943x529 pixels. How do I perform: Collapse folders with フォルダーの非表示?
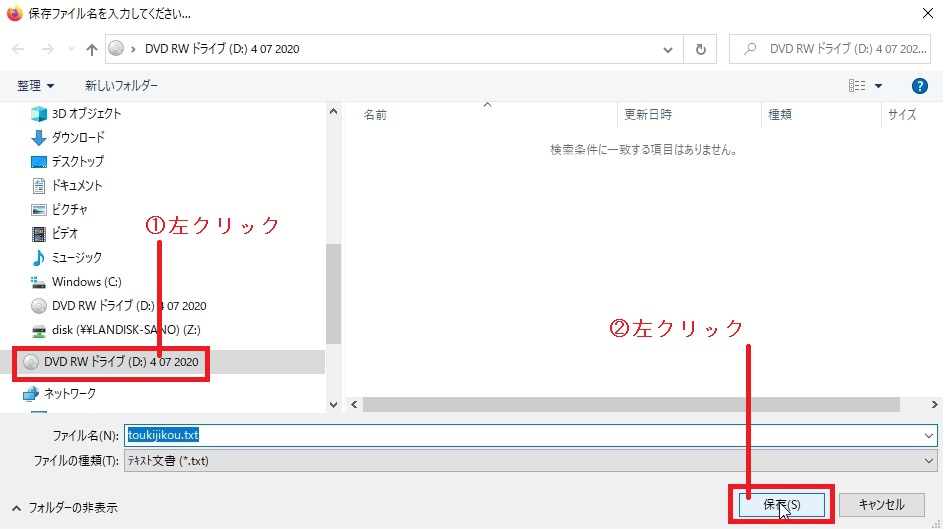64,508
